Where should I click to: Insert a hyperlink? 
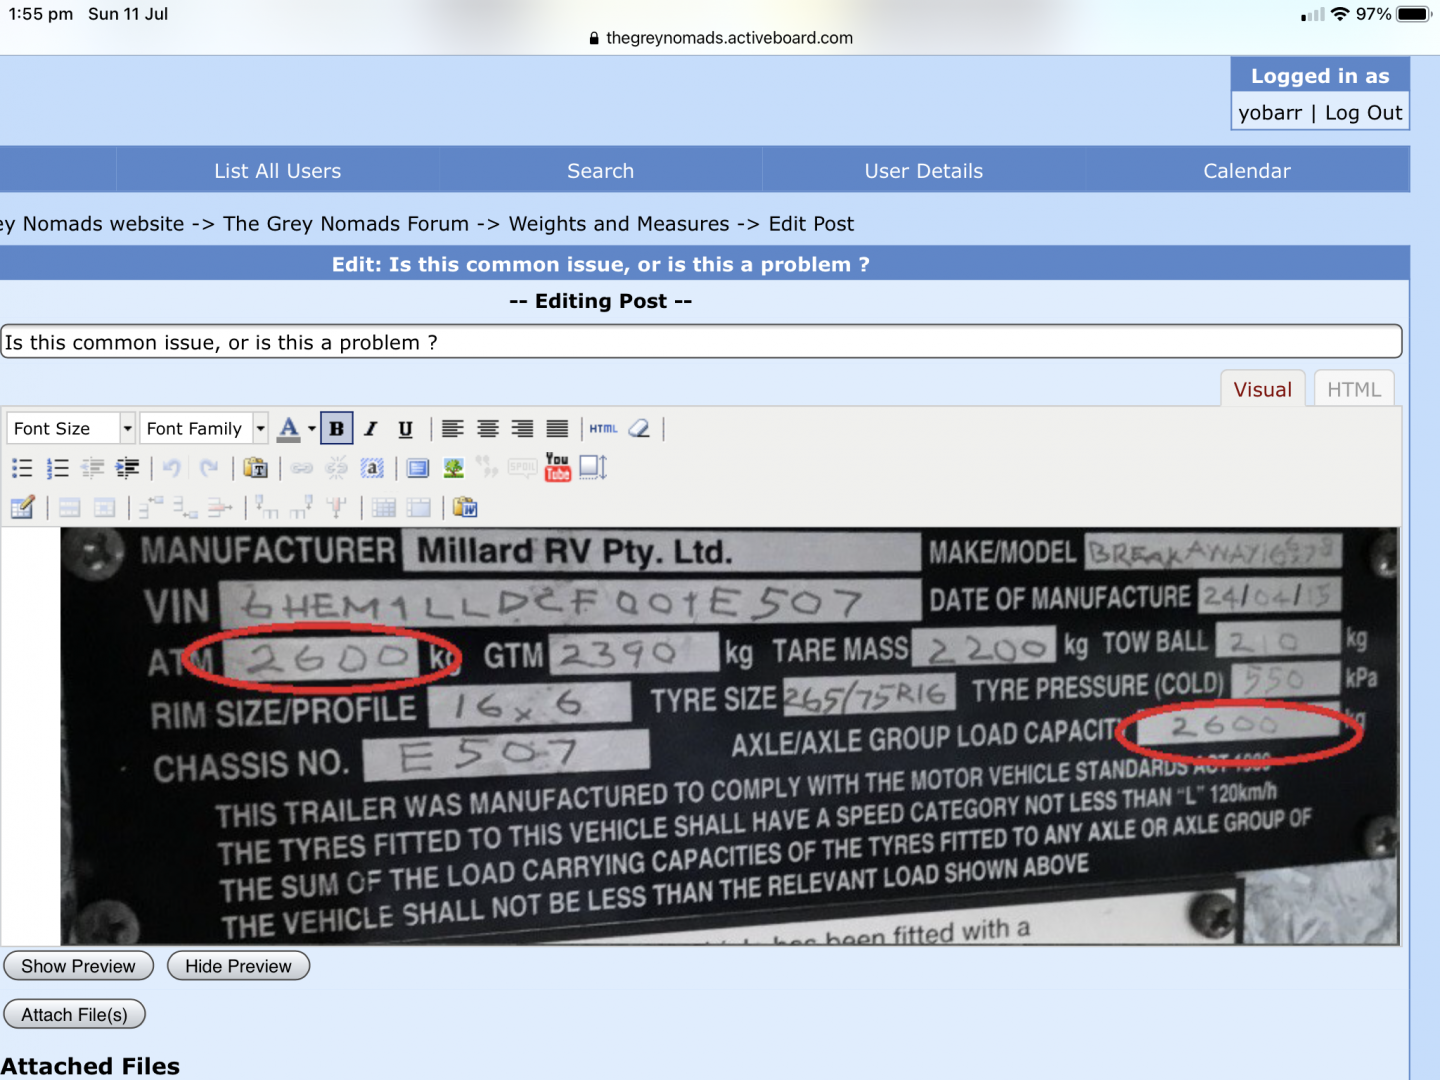pos(302,468)
